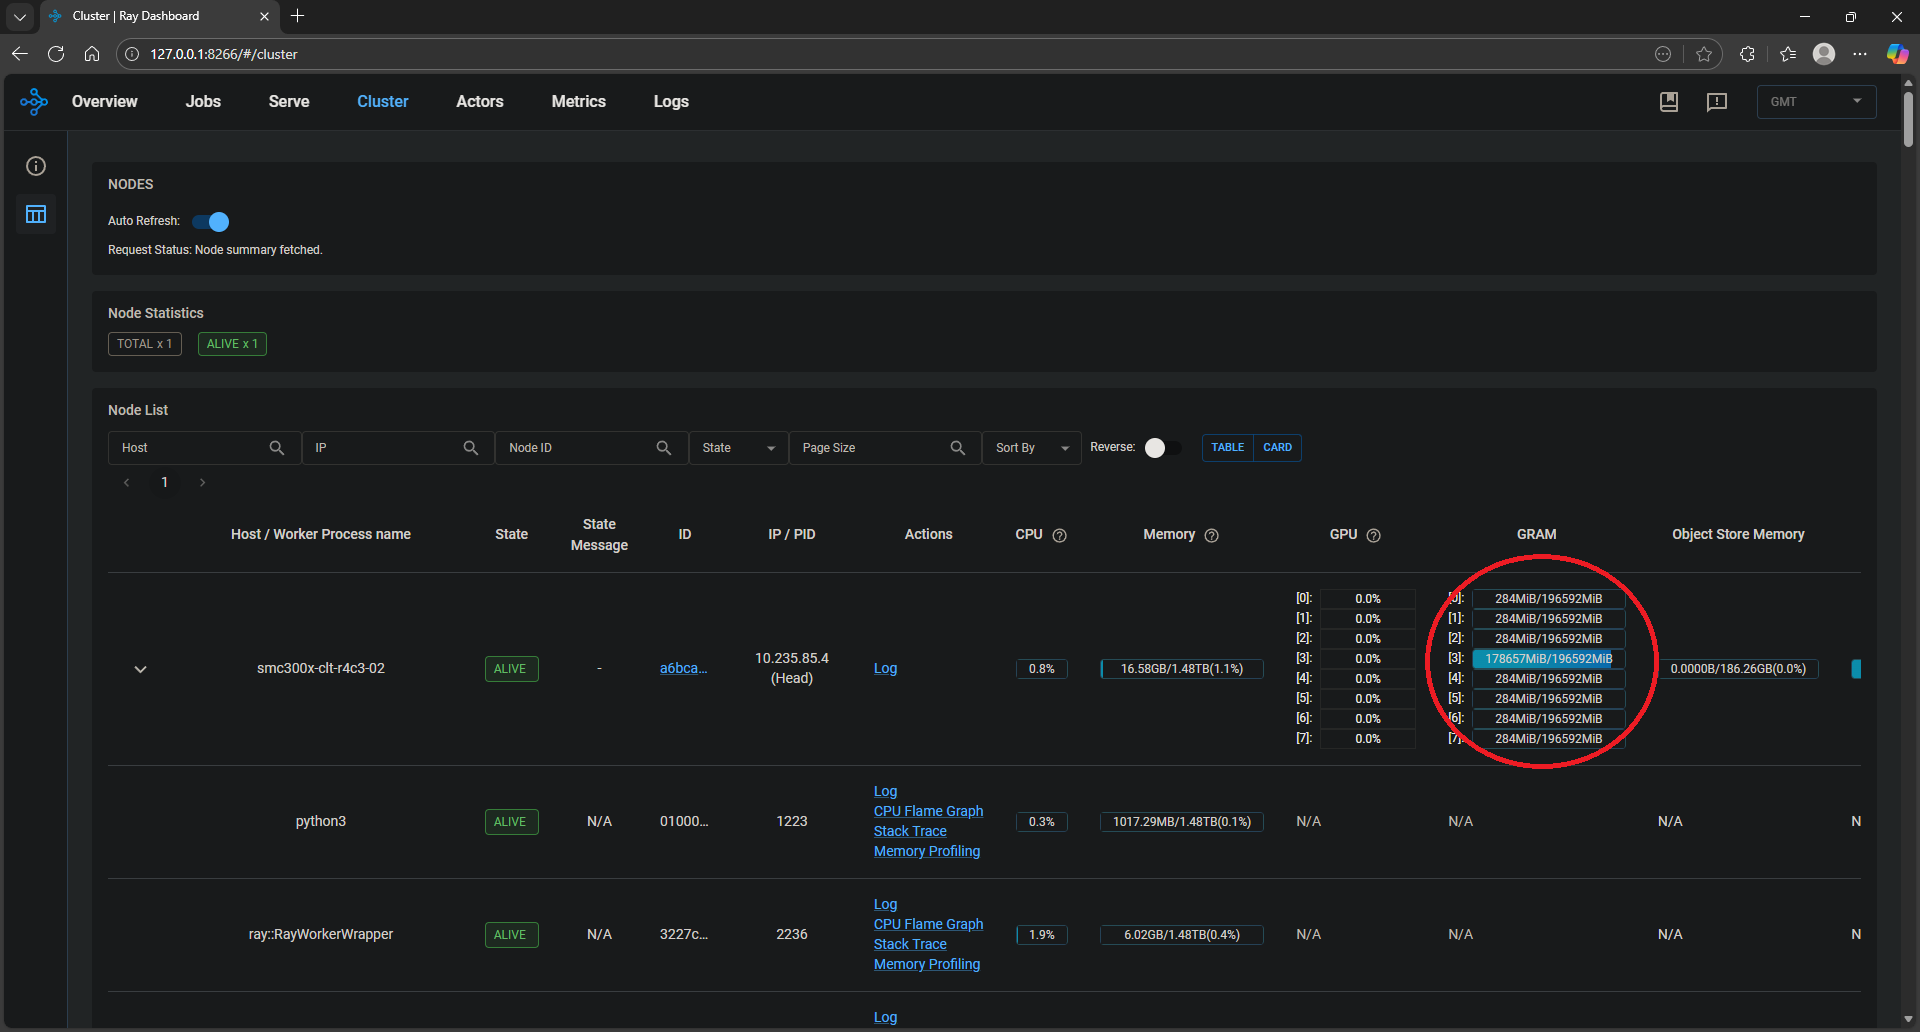Go to the Jobs page
Viewport: 1920px width, 1032px height.
click(203, 101)
